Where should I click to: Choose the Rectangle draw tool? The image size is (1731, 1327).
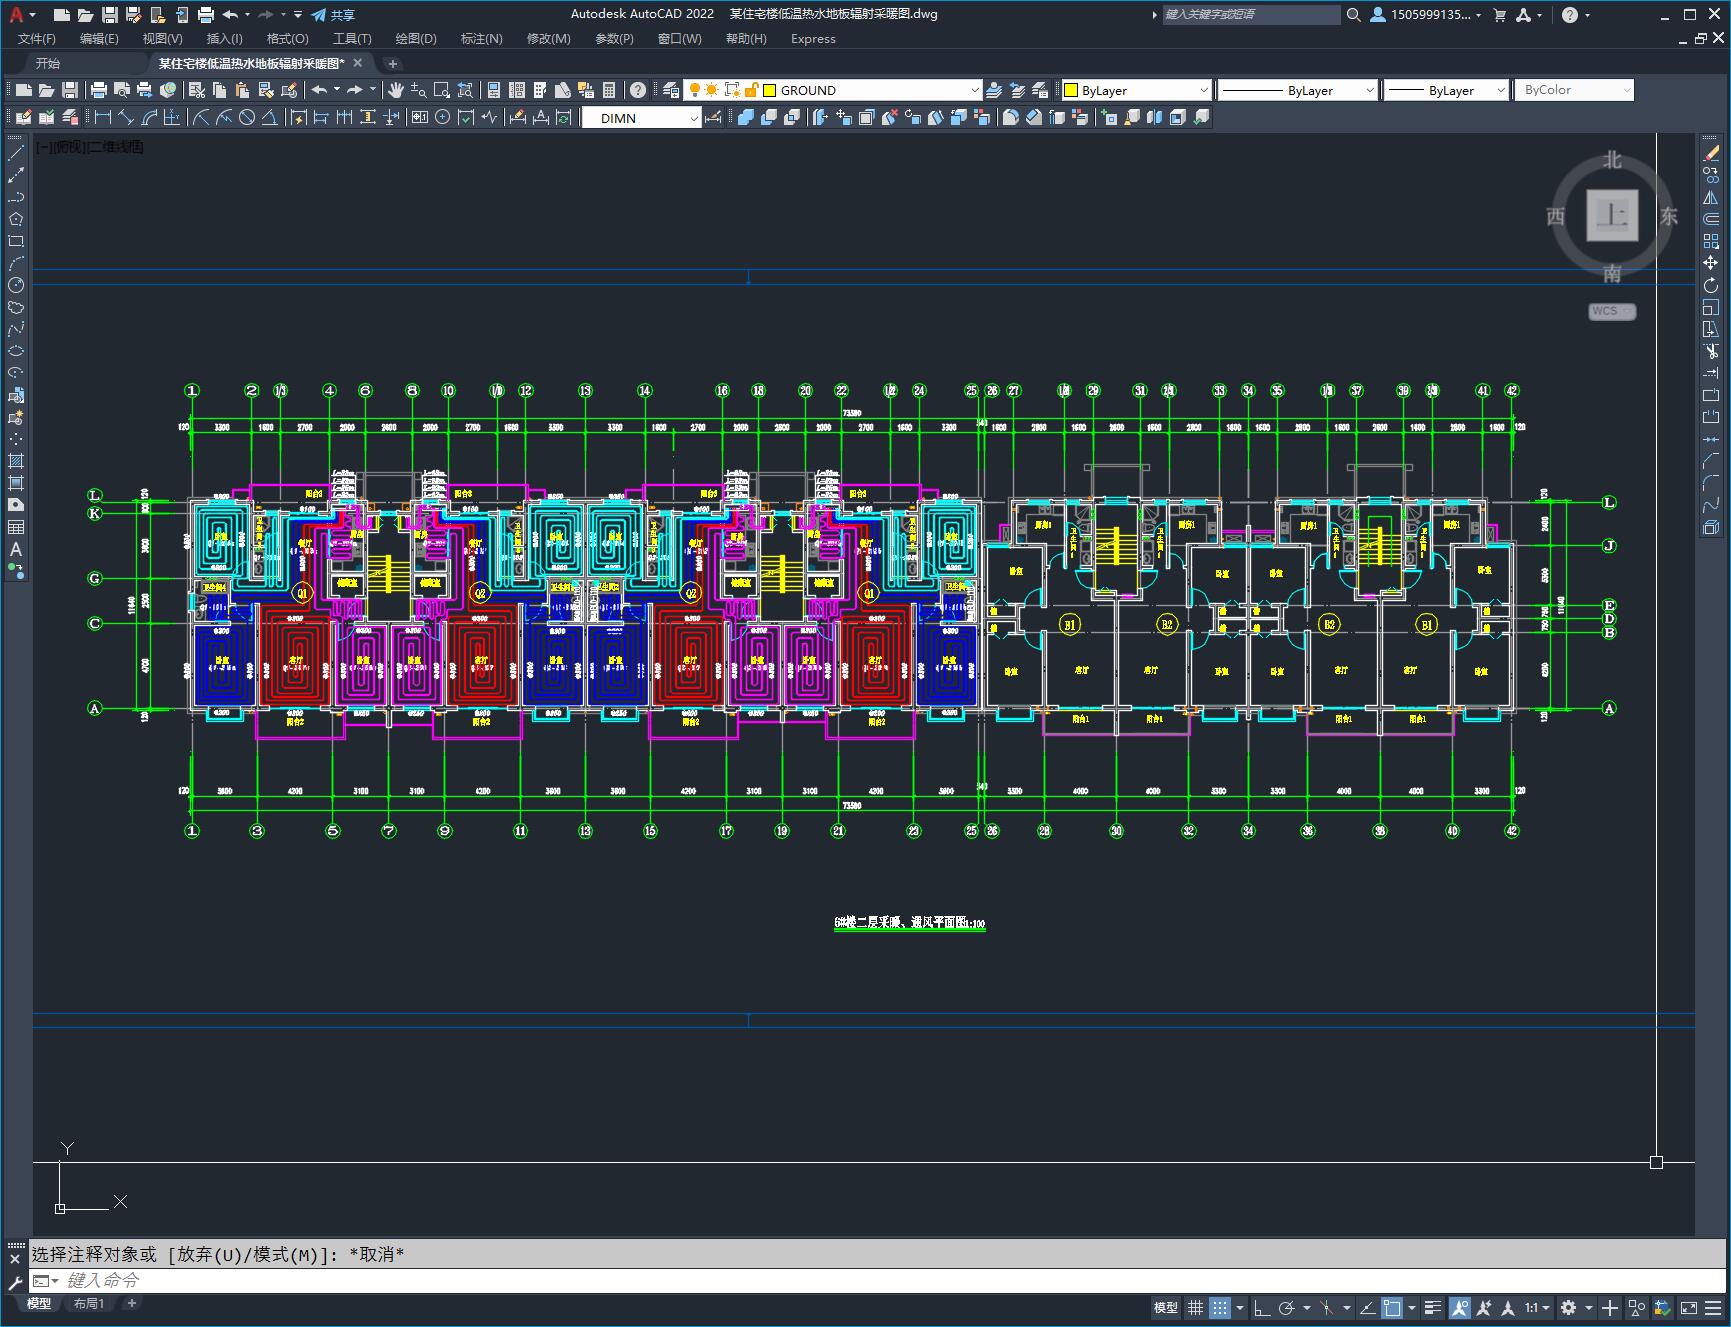click(x=16, y=241)
